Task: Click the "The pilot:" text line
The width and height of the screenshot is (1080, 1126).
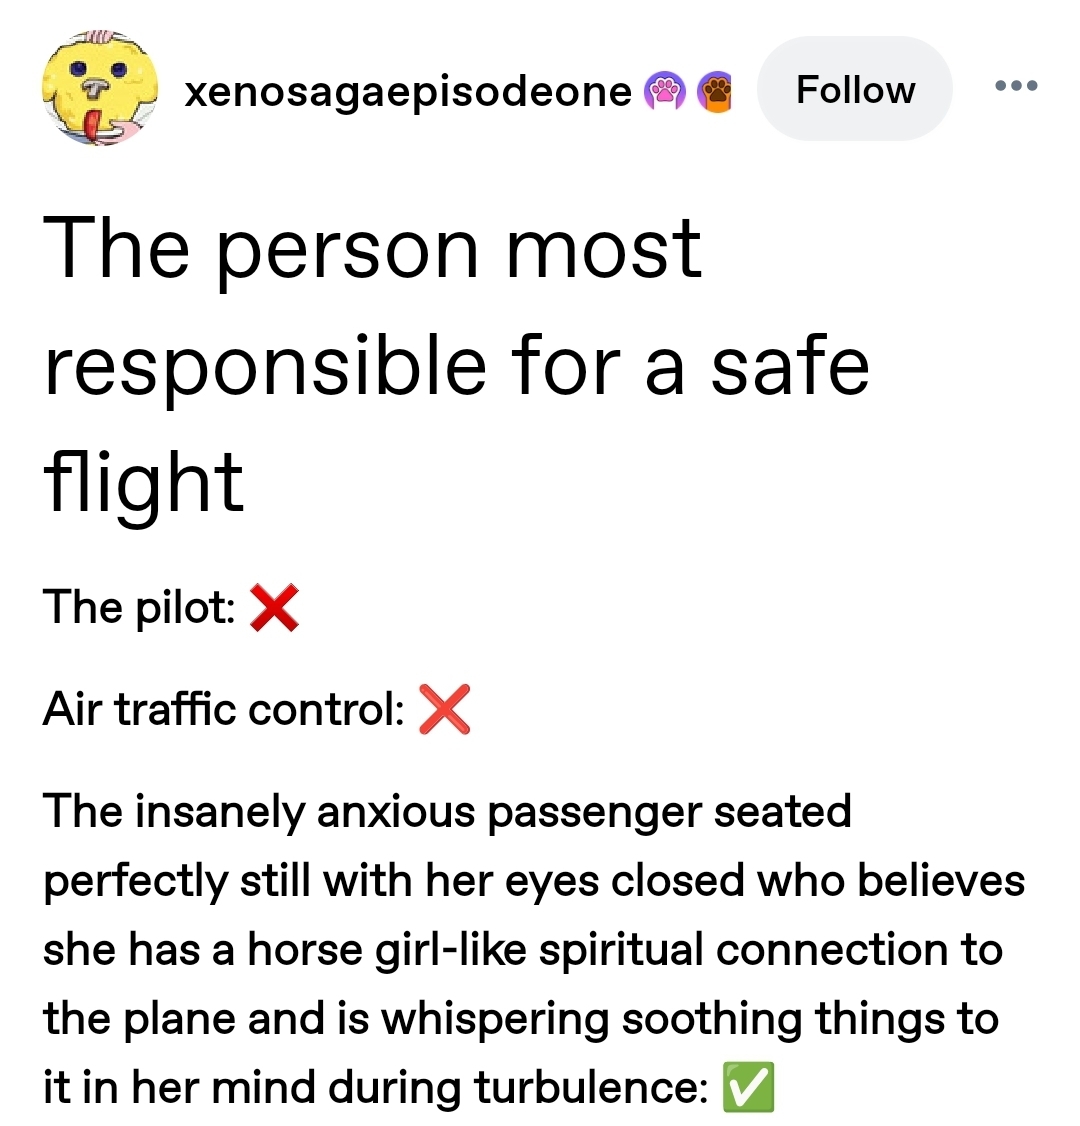Action: click(x=139, y=607)
